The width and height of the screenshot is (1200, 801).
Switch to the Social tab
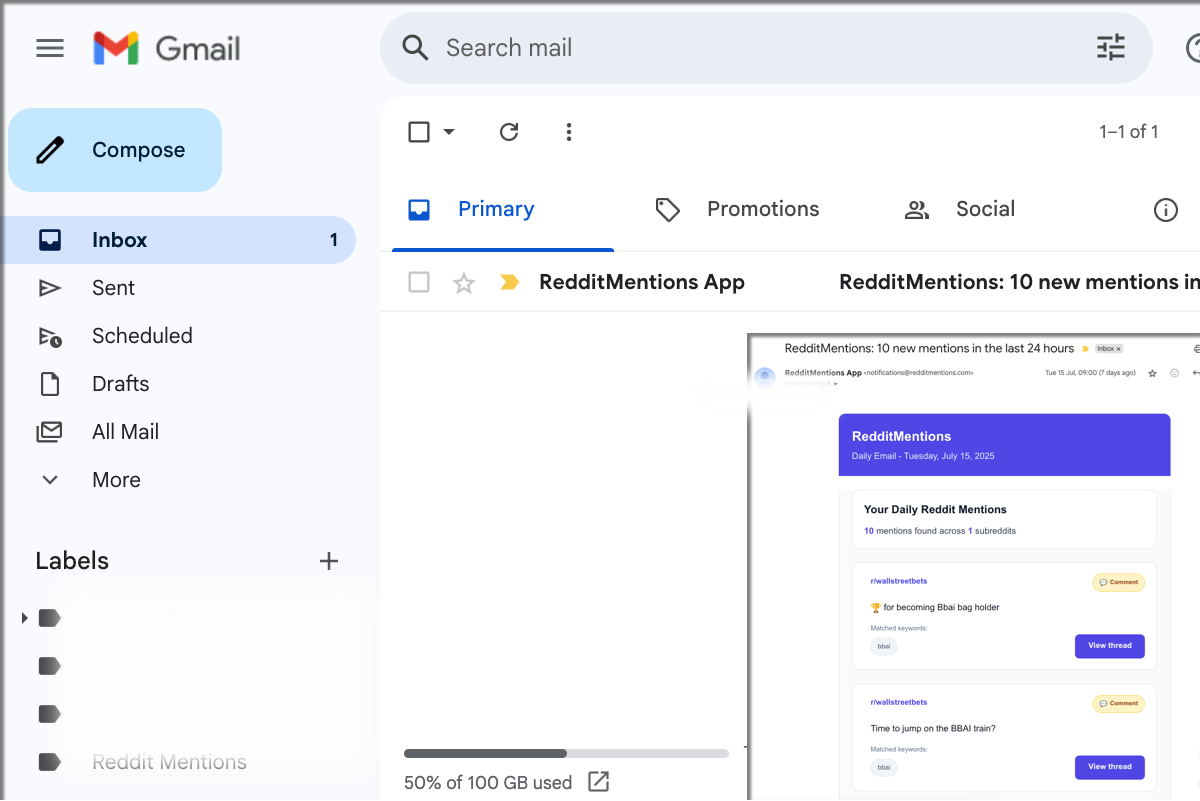(960, 209)
